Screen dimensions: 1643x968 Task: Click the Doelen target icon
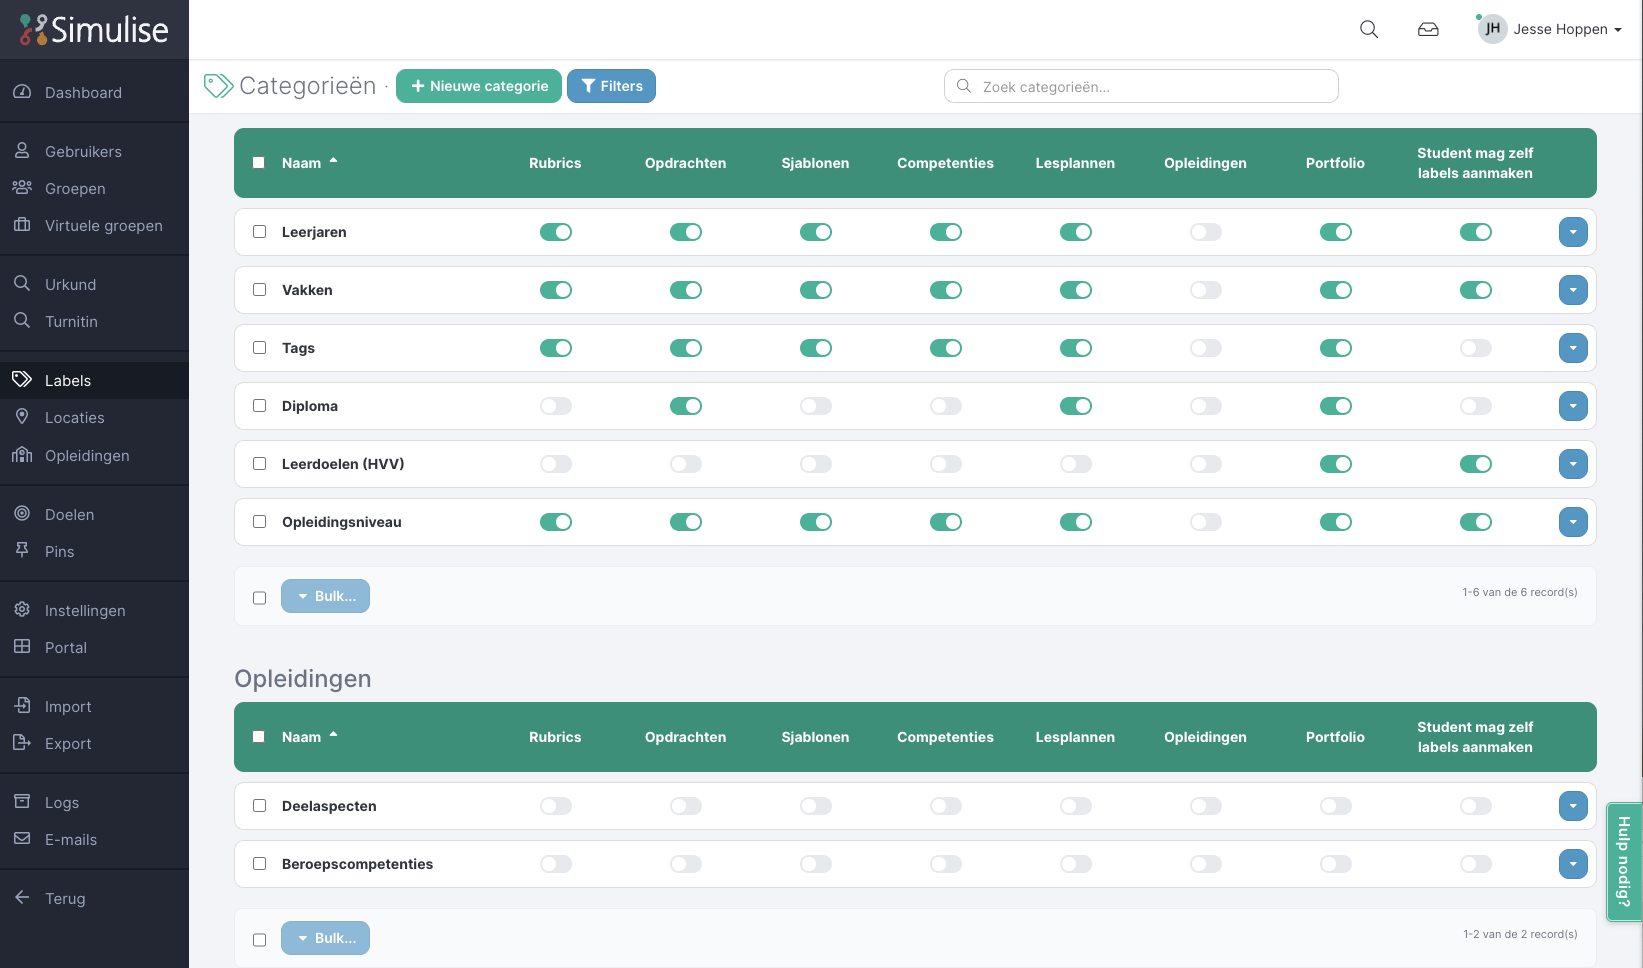(x=22, y=514)
